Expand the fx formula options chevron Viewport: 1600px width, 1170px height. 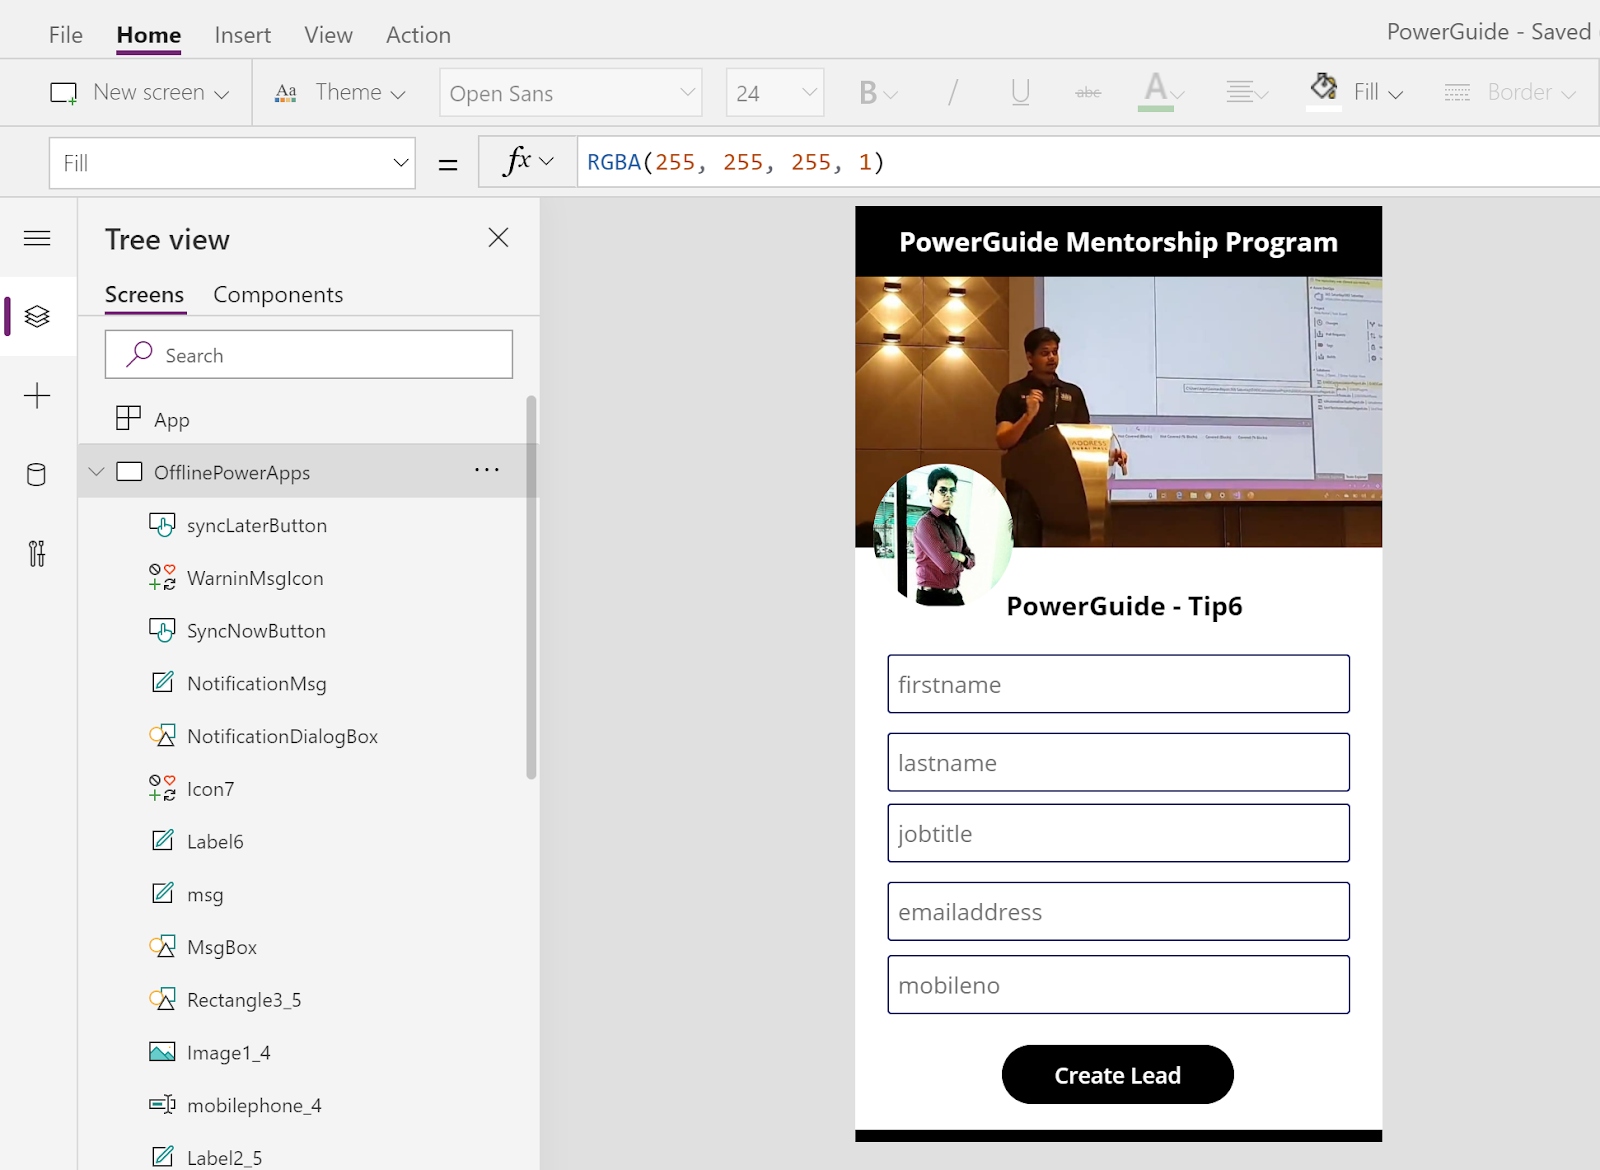(547, 162)
